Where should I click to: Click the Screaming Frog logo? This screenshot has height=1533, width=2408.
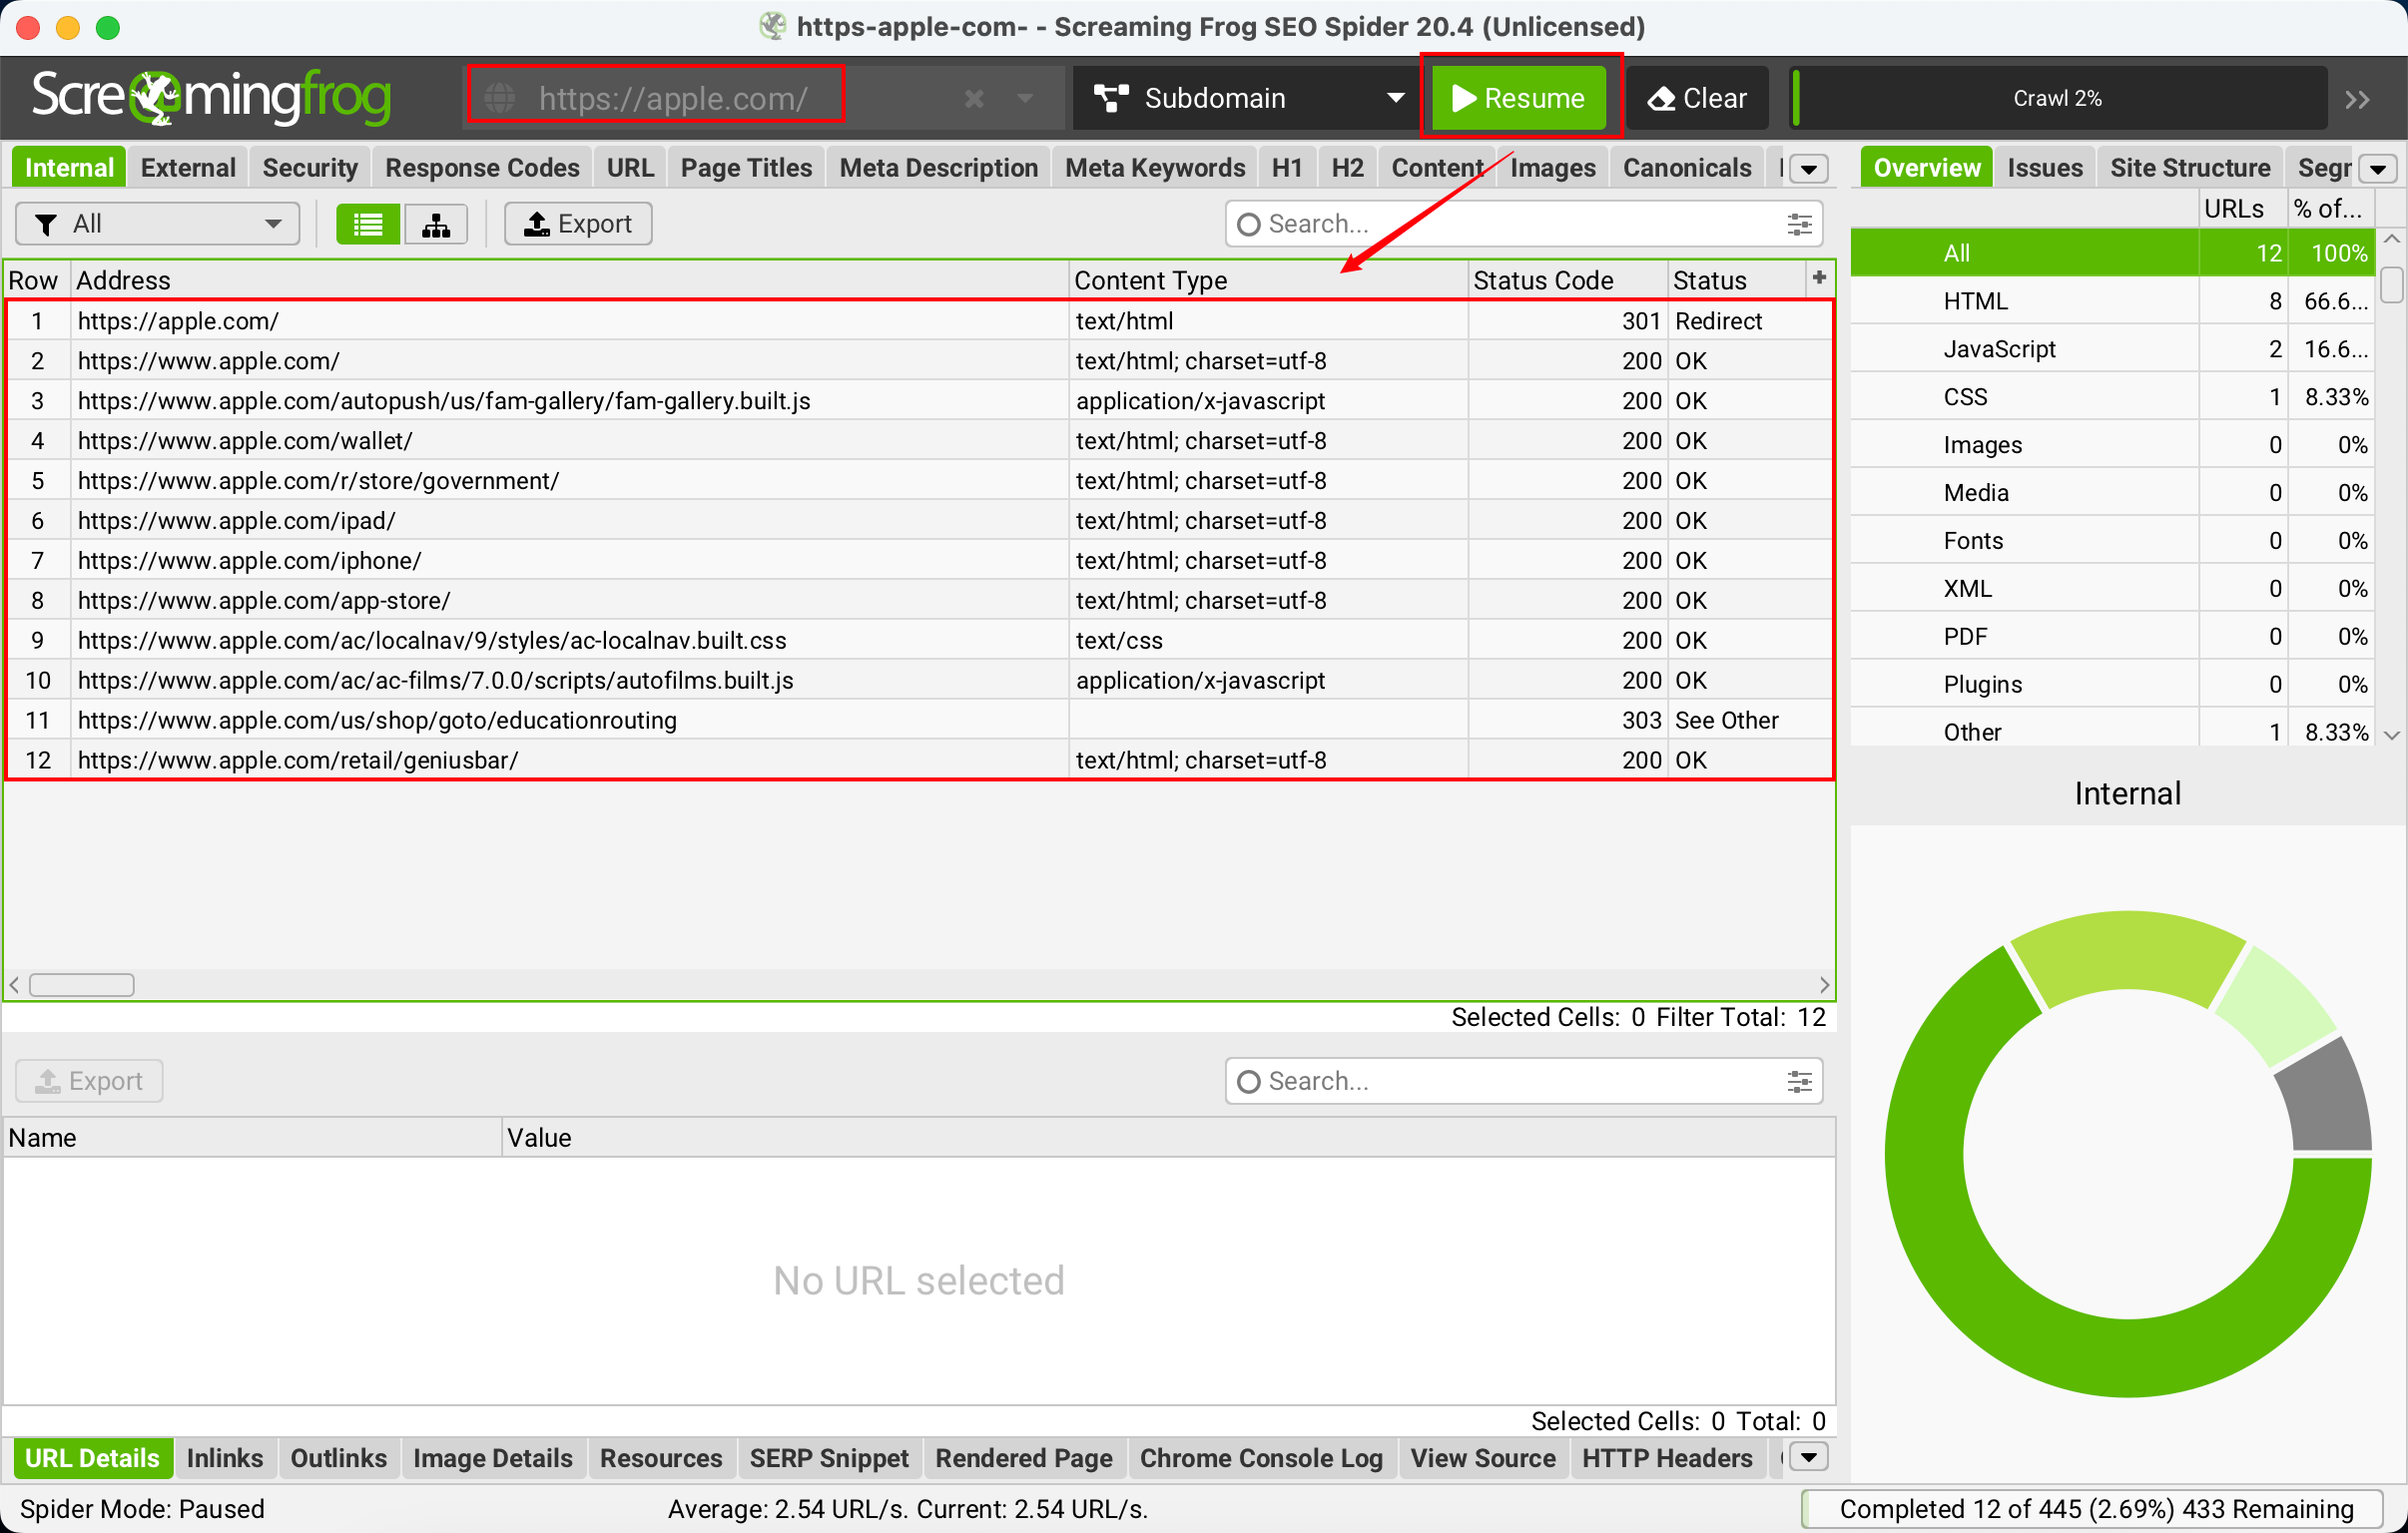point(210,98)
